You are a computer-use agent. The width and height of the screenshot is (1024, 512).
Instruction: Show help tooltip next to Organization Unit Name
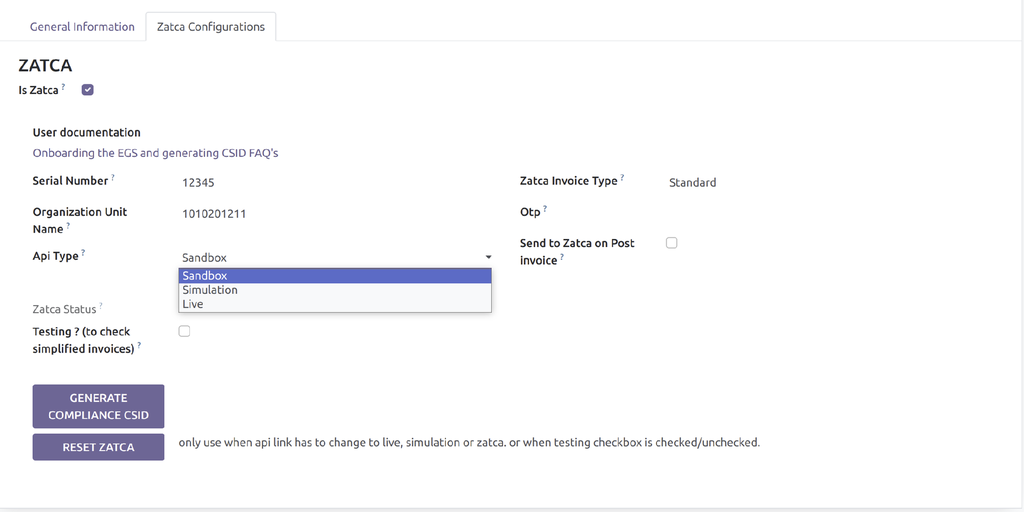[x=68, y=225]
